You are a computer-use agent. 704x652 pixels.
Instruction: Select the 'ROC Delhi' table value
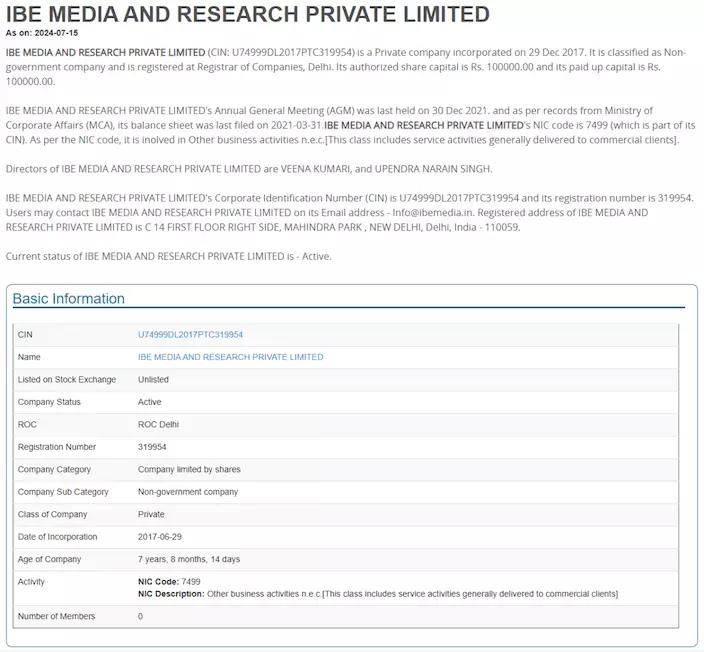click(158, 425)
